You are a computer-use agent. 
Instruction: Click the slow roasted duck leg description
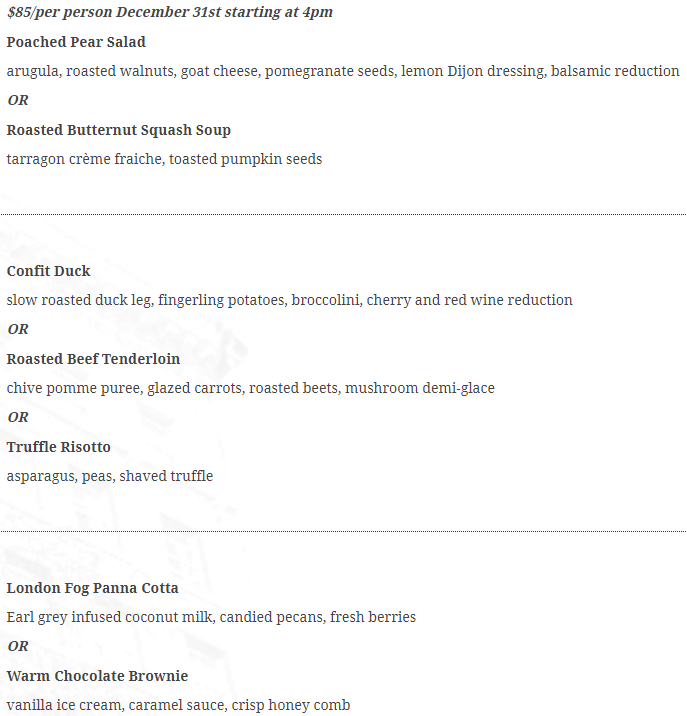(x=290, y=300)
